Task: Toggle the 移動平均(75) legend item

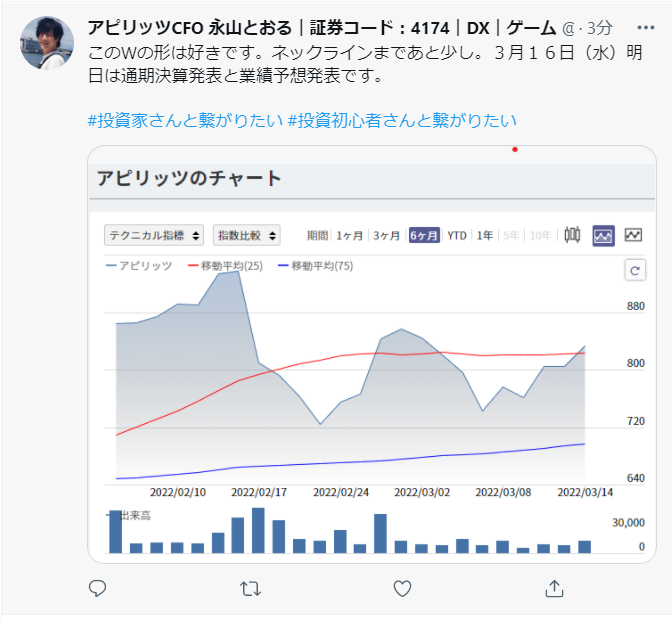Action: click(315, 266)
